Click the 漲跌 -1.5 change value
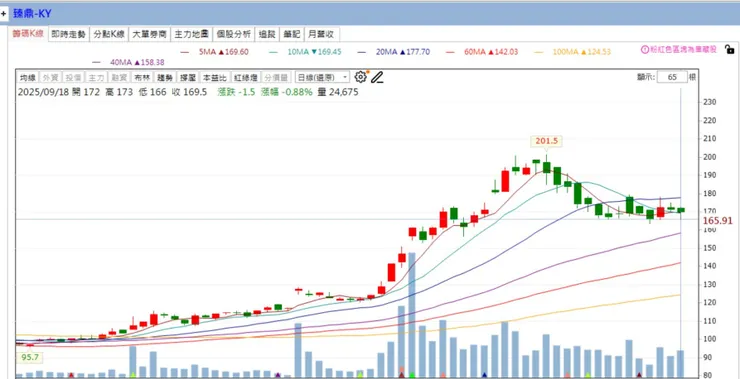 pos(236,92)
